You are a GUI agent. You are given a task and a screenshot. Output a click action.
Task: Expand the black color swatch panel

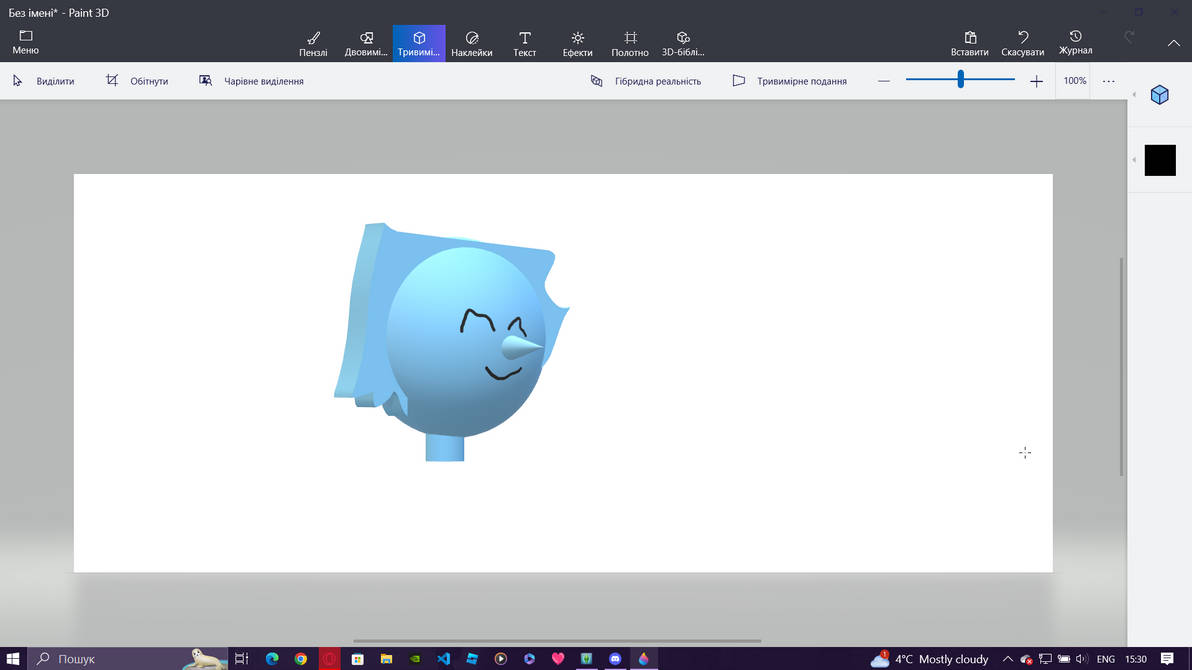1160,160
